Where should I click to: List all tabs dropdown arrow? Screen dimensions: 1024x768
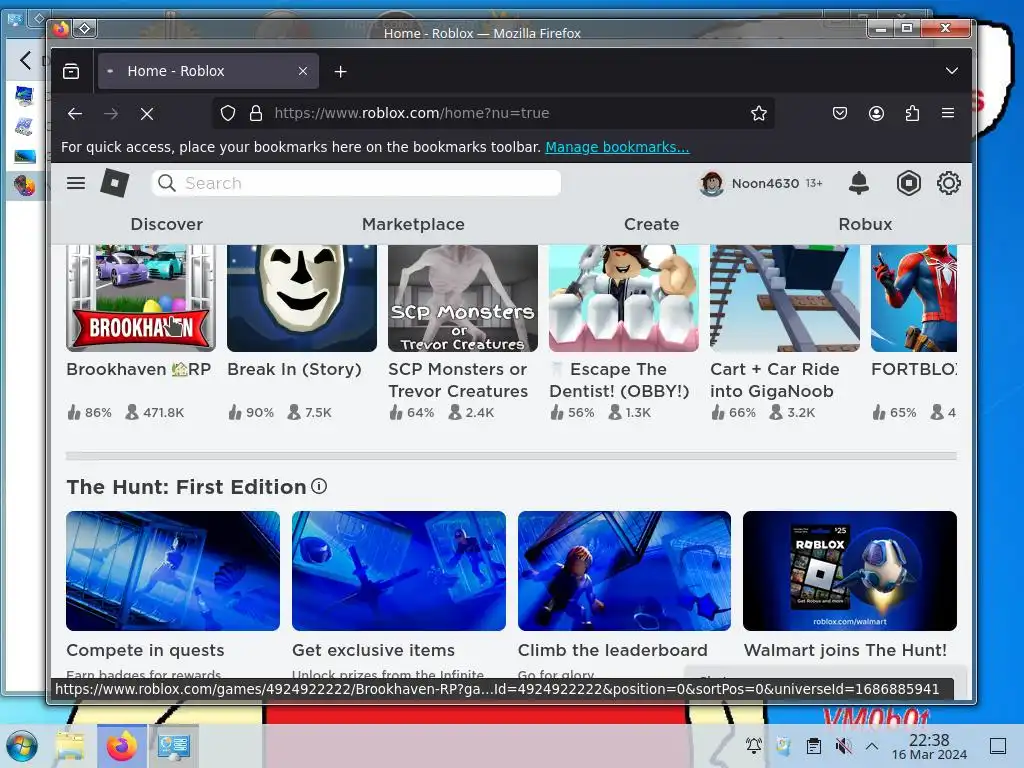952,71
